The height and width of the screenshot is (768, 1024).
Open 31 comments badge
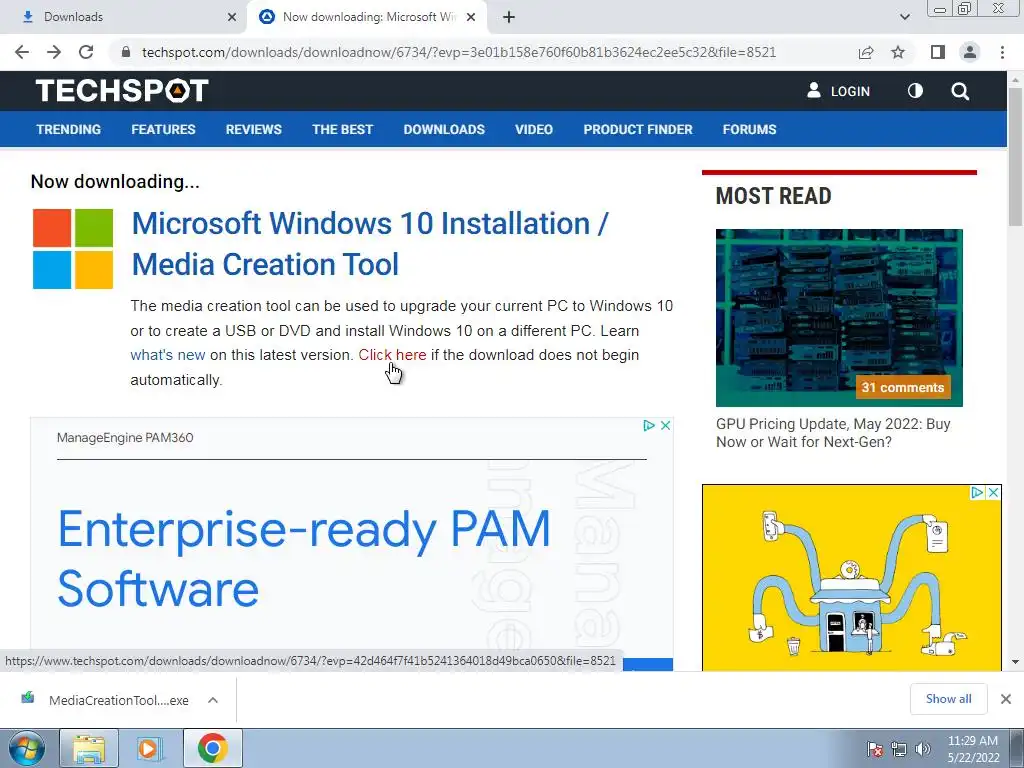pyautogui.click(x=903, y=387)
